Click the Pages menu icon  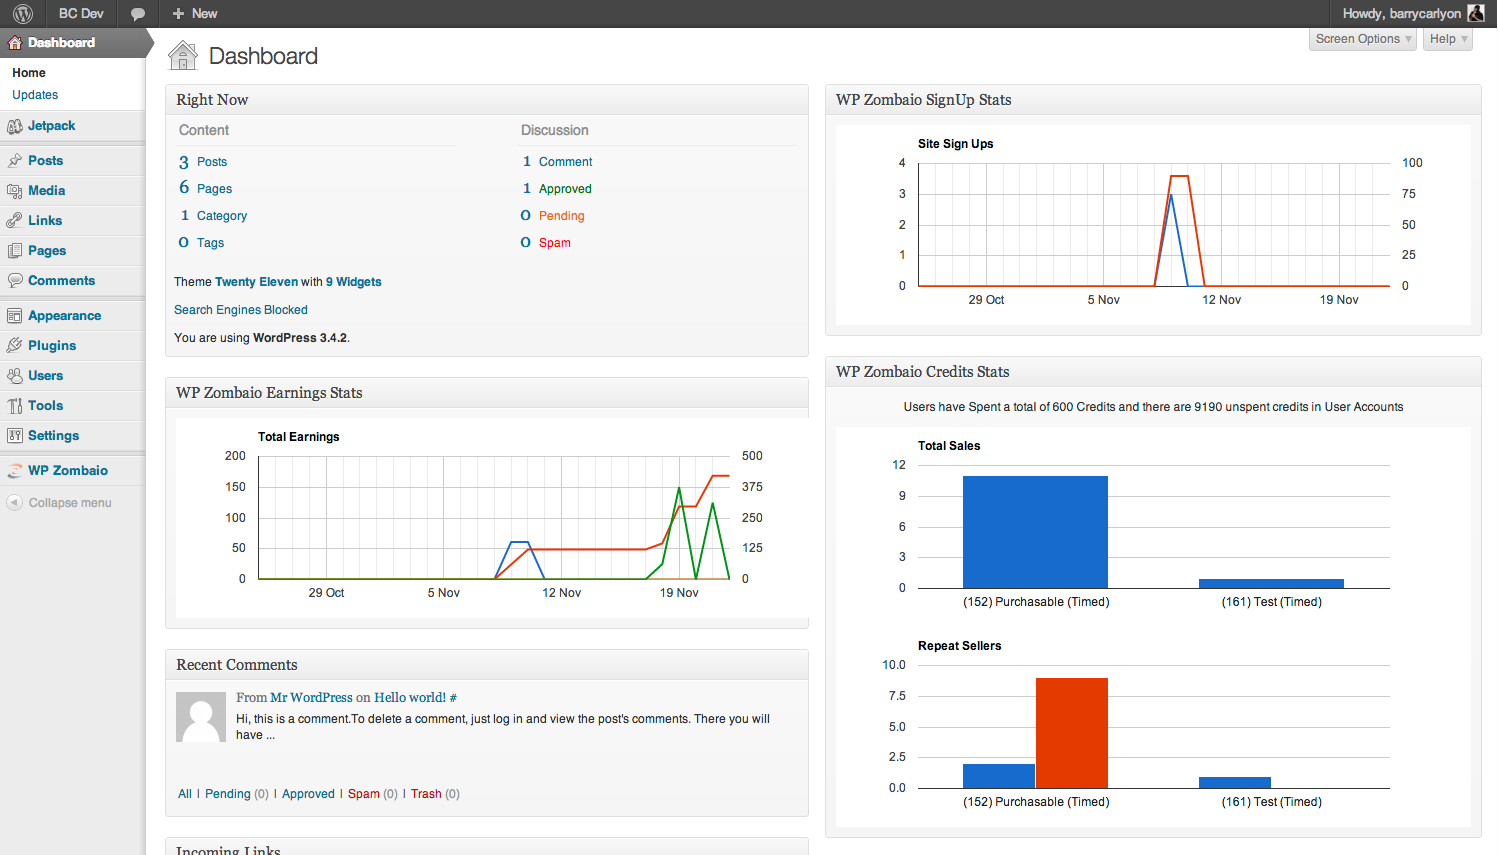(15, 251)
